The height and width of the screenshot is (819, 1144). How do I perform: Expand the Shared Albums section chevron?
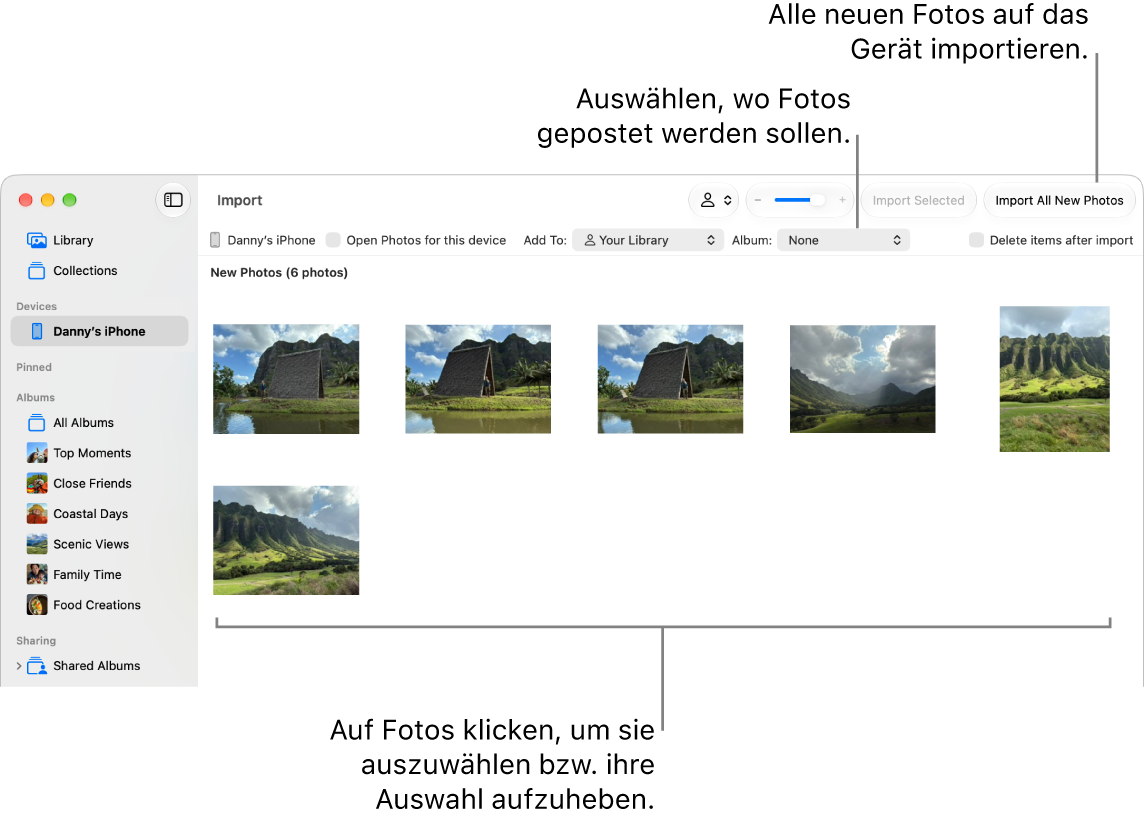pyautogui.click(x=19, y=666)
